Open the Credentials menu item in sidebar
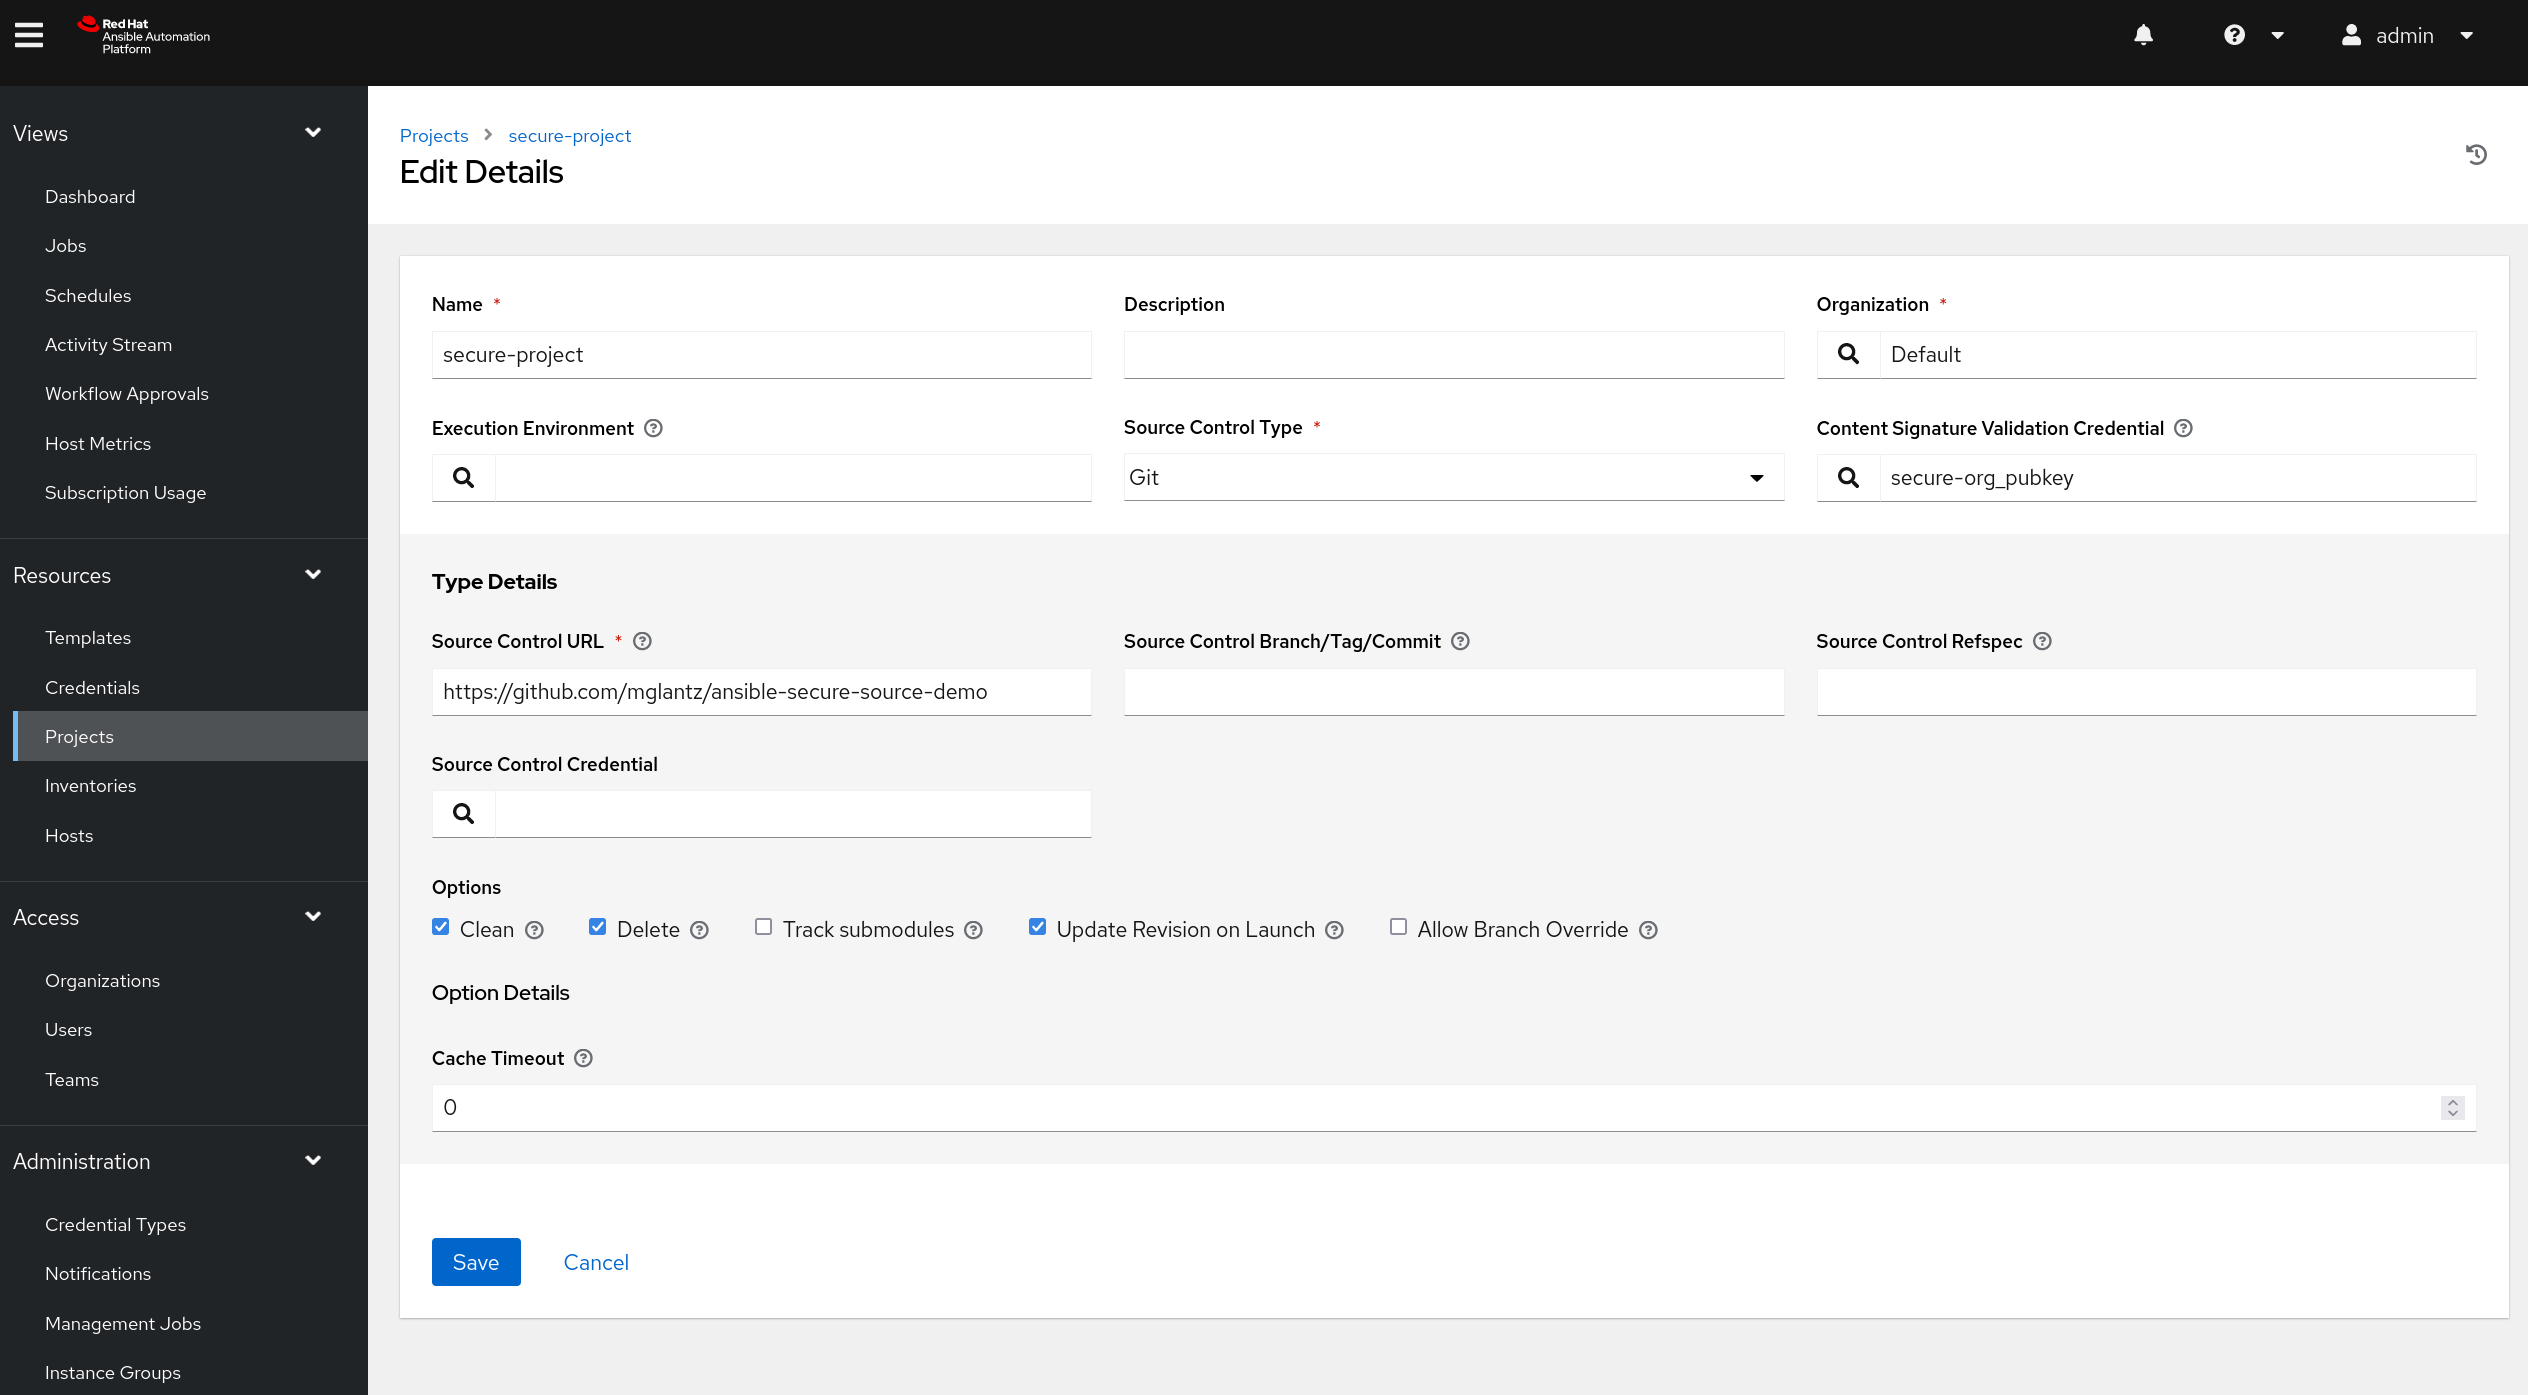This screenshot has height=1395, width=2528. 93,685
